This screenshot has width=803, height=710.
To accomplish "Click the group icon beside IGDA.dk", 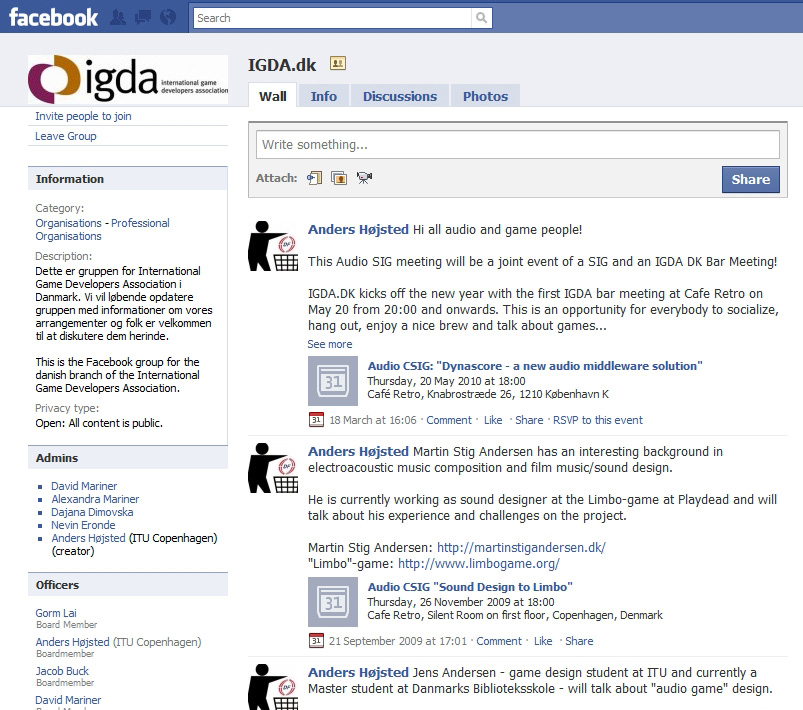I will [x=337, y=64].
